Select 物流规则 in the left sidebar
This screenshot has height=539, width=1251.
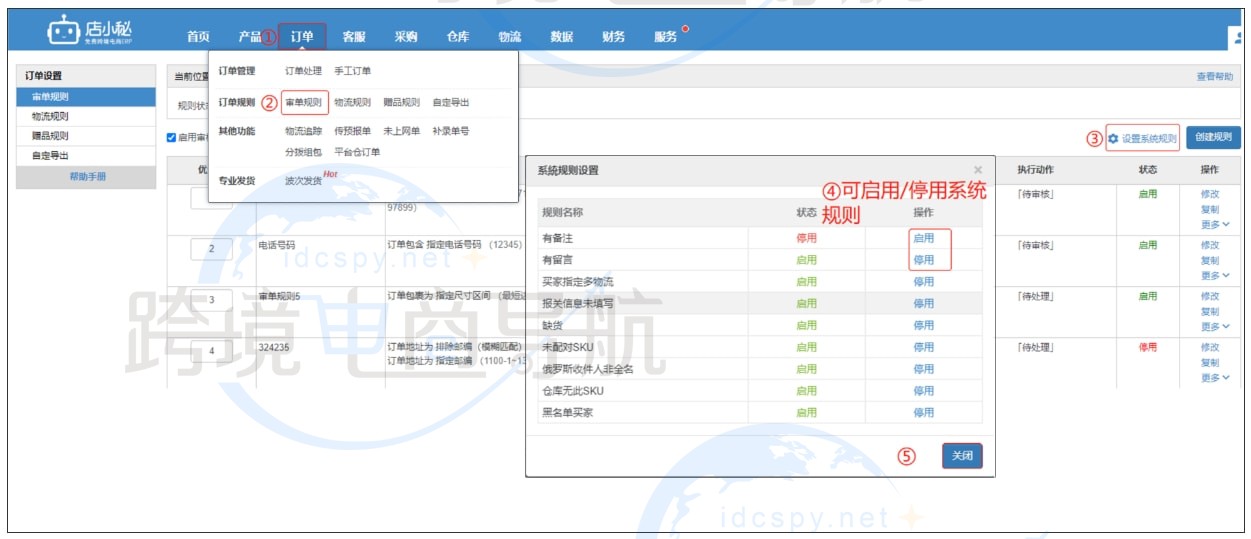(x=88, y=116)
